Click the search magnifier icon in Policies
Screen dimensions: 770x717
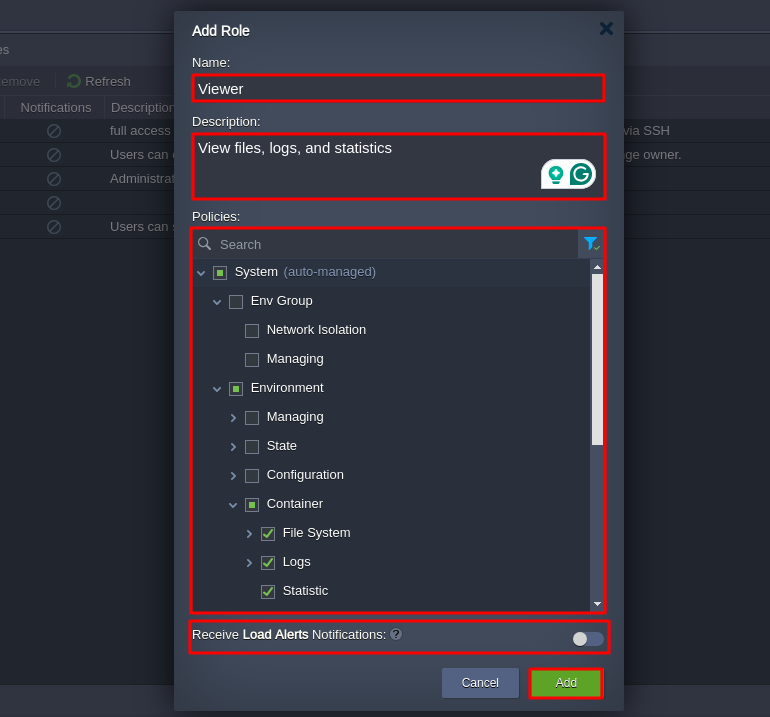[x=204, y=244]
